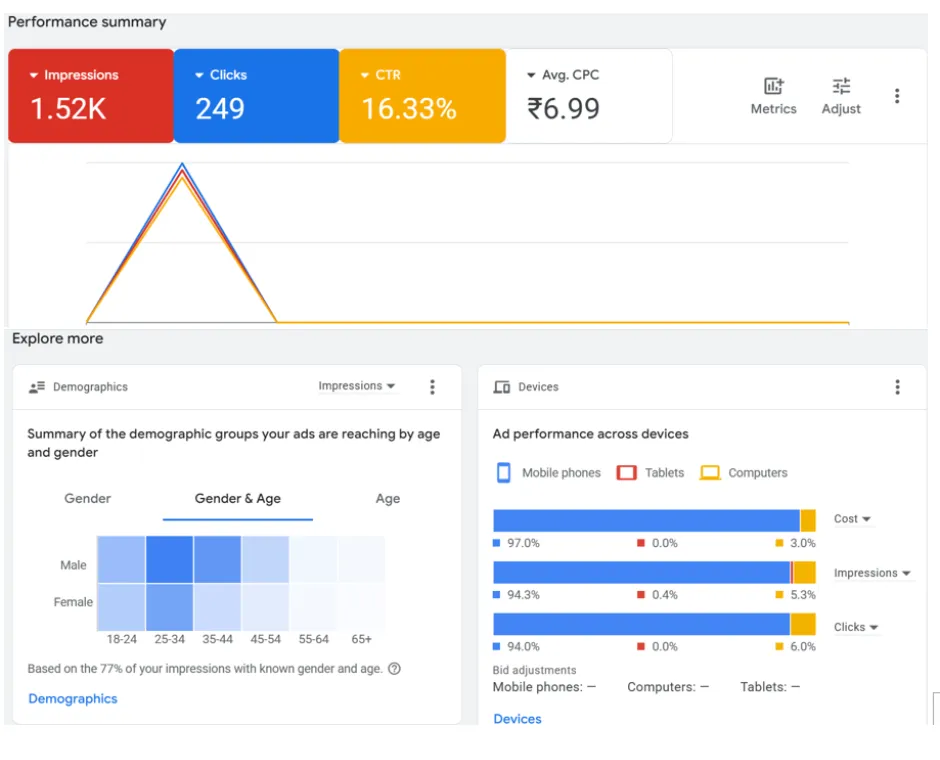
Task: Click the Male 25-34 heatmap cell
Action: pos(169,559)
